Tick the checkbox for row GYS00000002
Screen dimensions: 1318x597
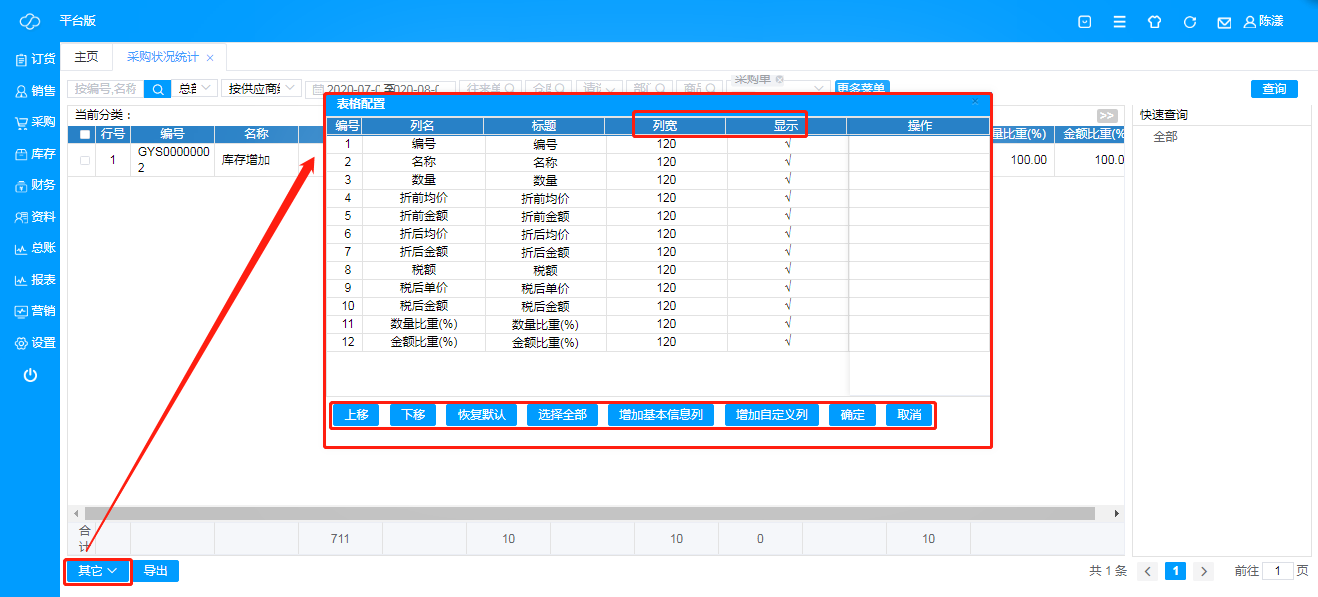[x=84, y=160]
